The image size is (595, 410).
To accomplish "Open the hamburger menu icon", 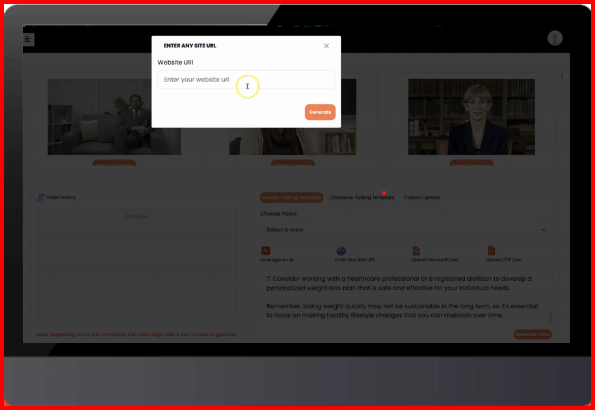I will (28, 39).
